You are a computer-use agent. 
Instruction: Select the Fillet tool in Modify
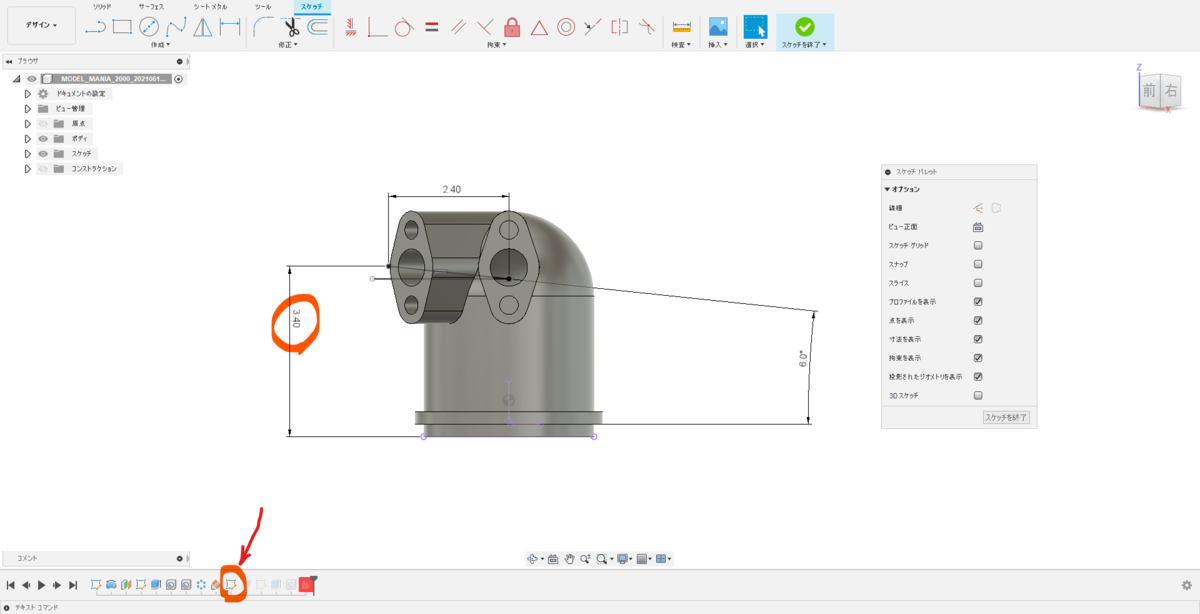pyautogui.click(x=263, y=27)
